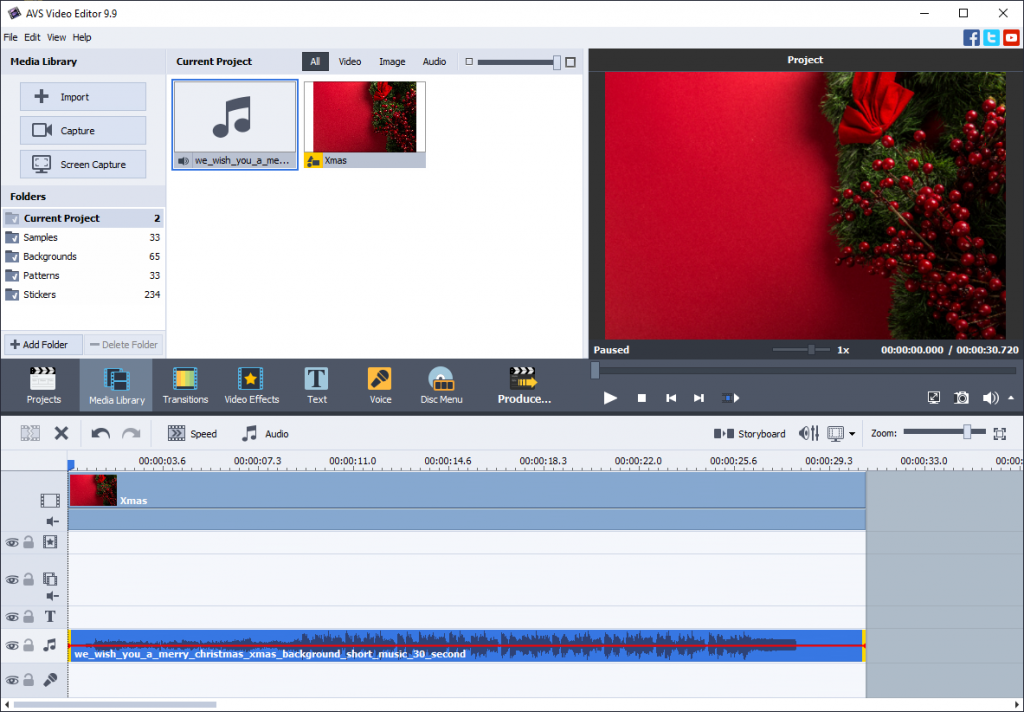Adjust the media thumbnail size slider
The height and width of the screenshot is (712, 1024).
[520, 62]
